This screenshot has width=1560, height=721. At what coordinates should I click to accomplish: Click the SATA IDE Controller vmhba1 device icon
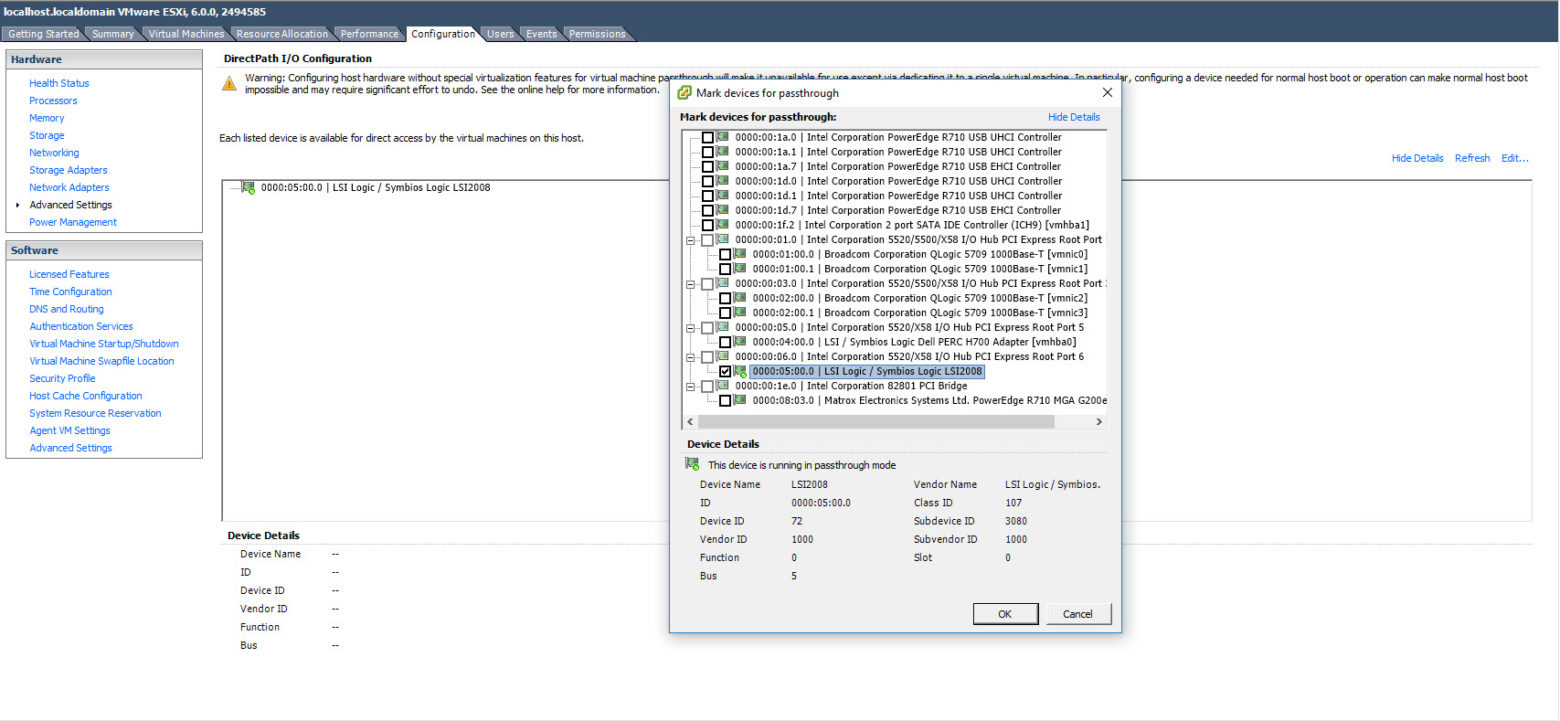click(x=723, y=225)
